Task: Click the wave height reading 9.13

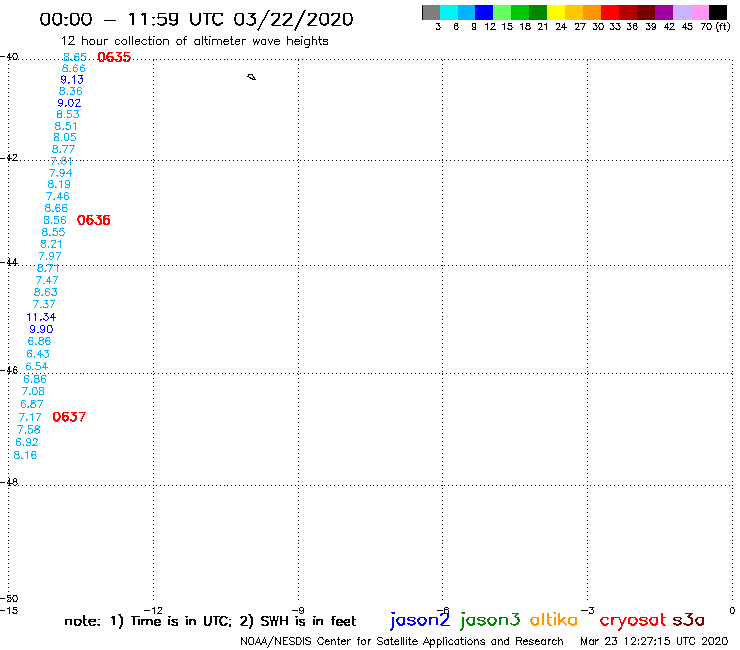Action: (x=72, y=79)
